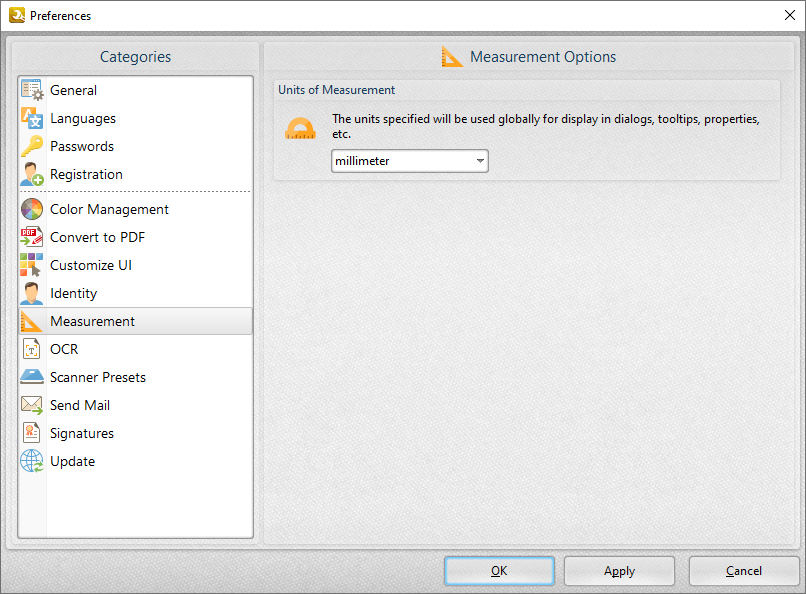Open the millimeter units dropdown
This screenshot has height=594, width=806.
405,160
